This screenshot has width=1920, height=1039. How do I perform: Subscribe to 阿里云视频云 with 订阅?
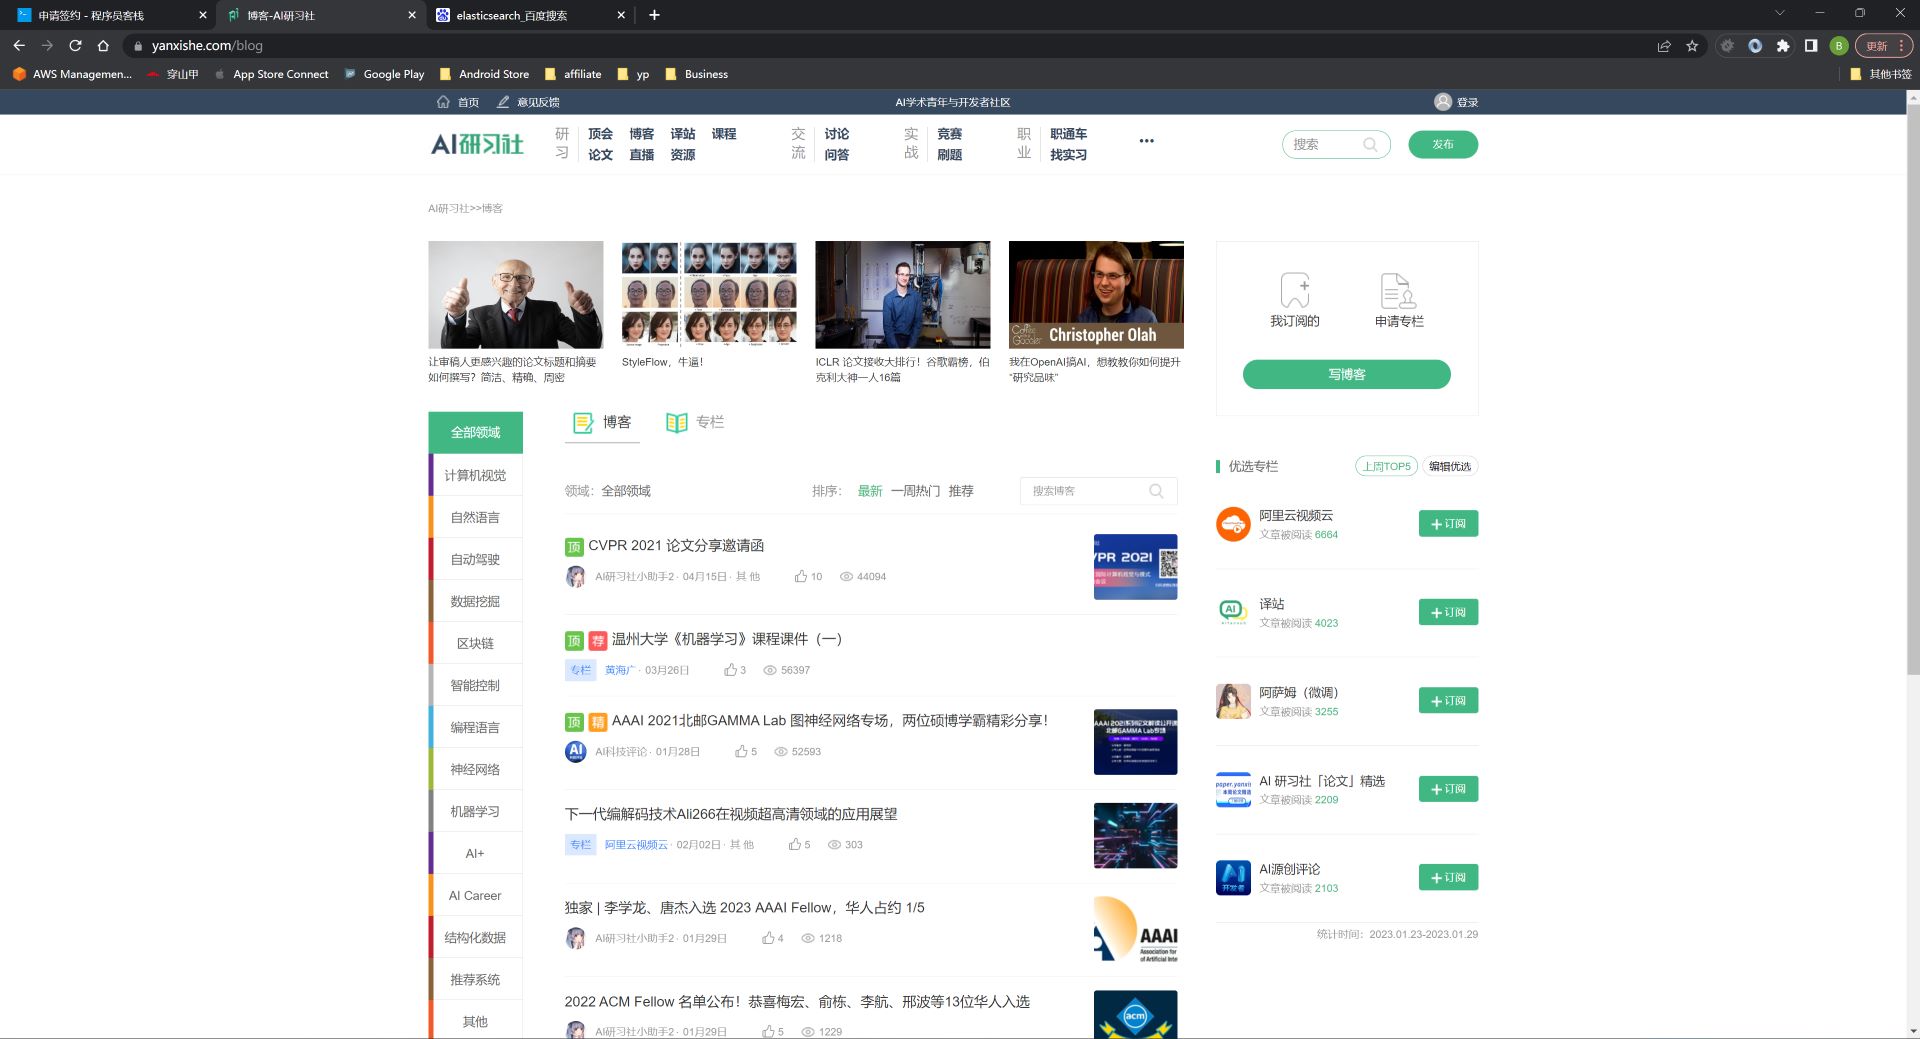1448,524
